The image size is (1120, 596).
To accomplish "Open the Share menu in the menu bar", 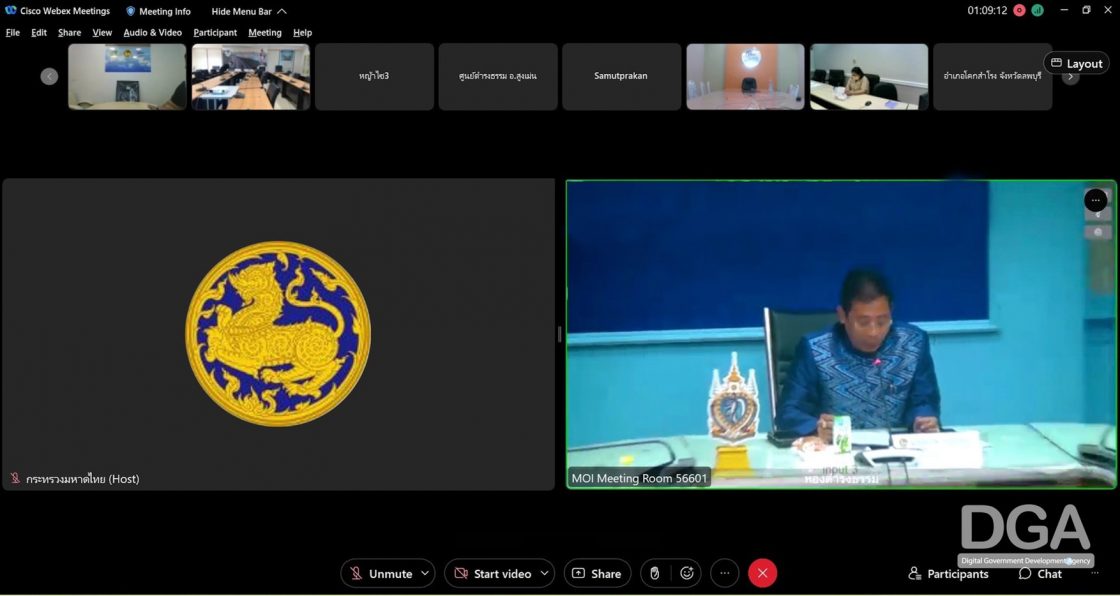I will [69, 33].
